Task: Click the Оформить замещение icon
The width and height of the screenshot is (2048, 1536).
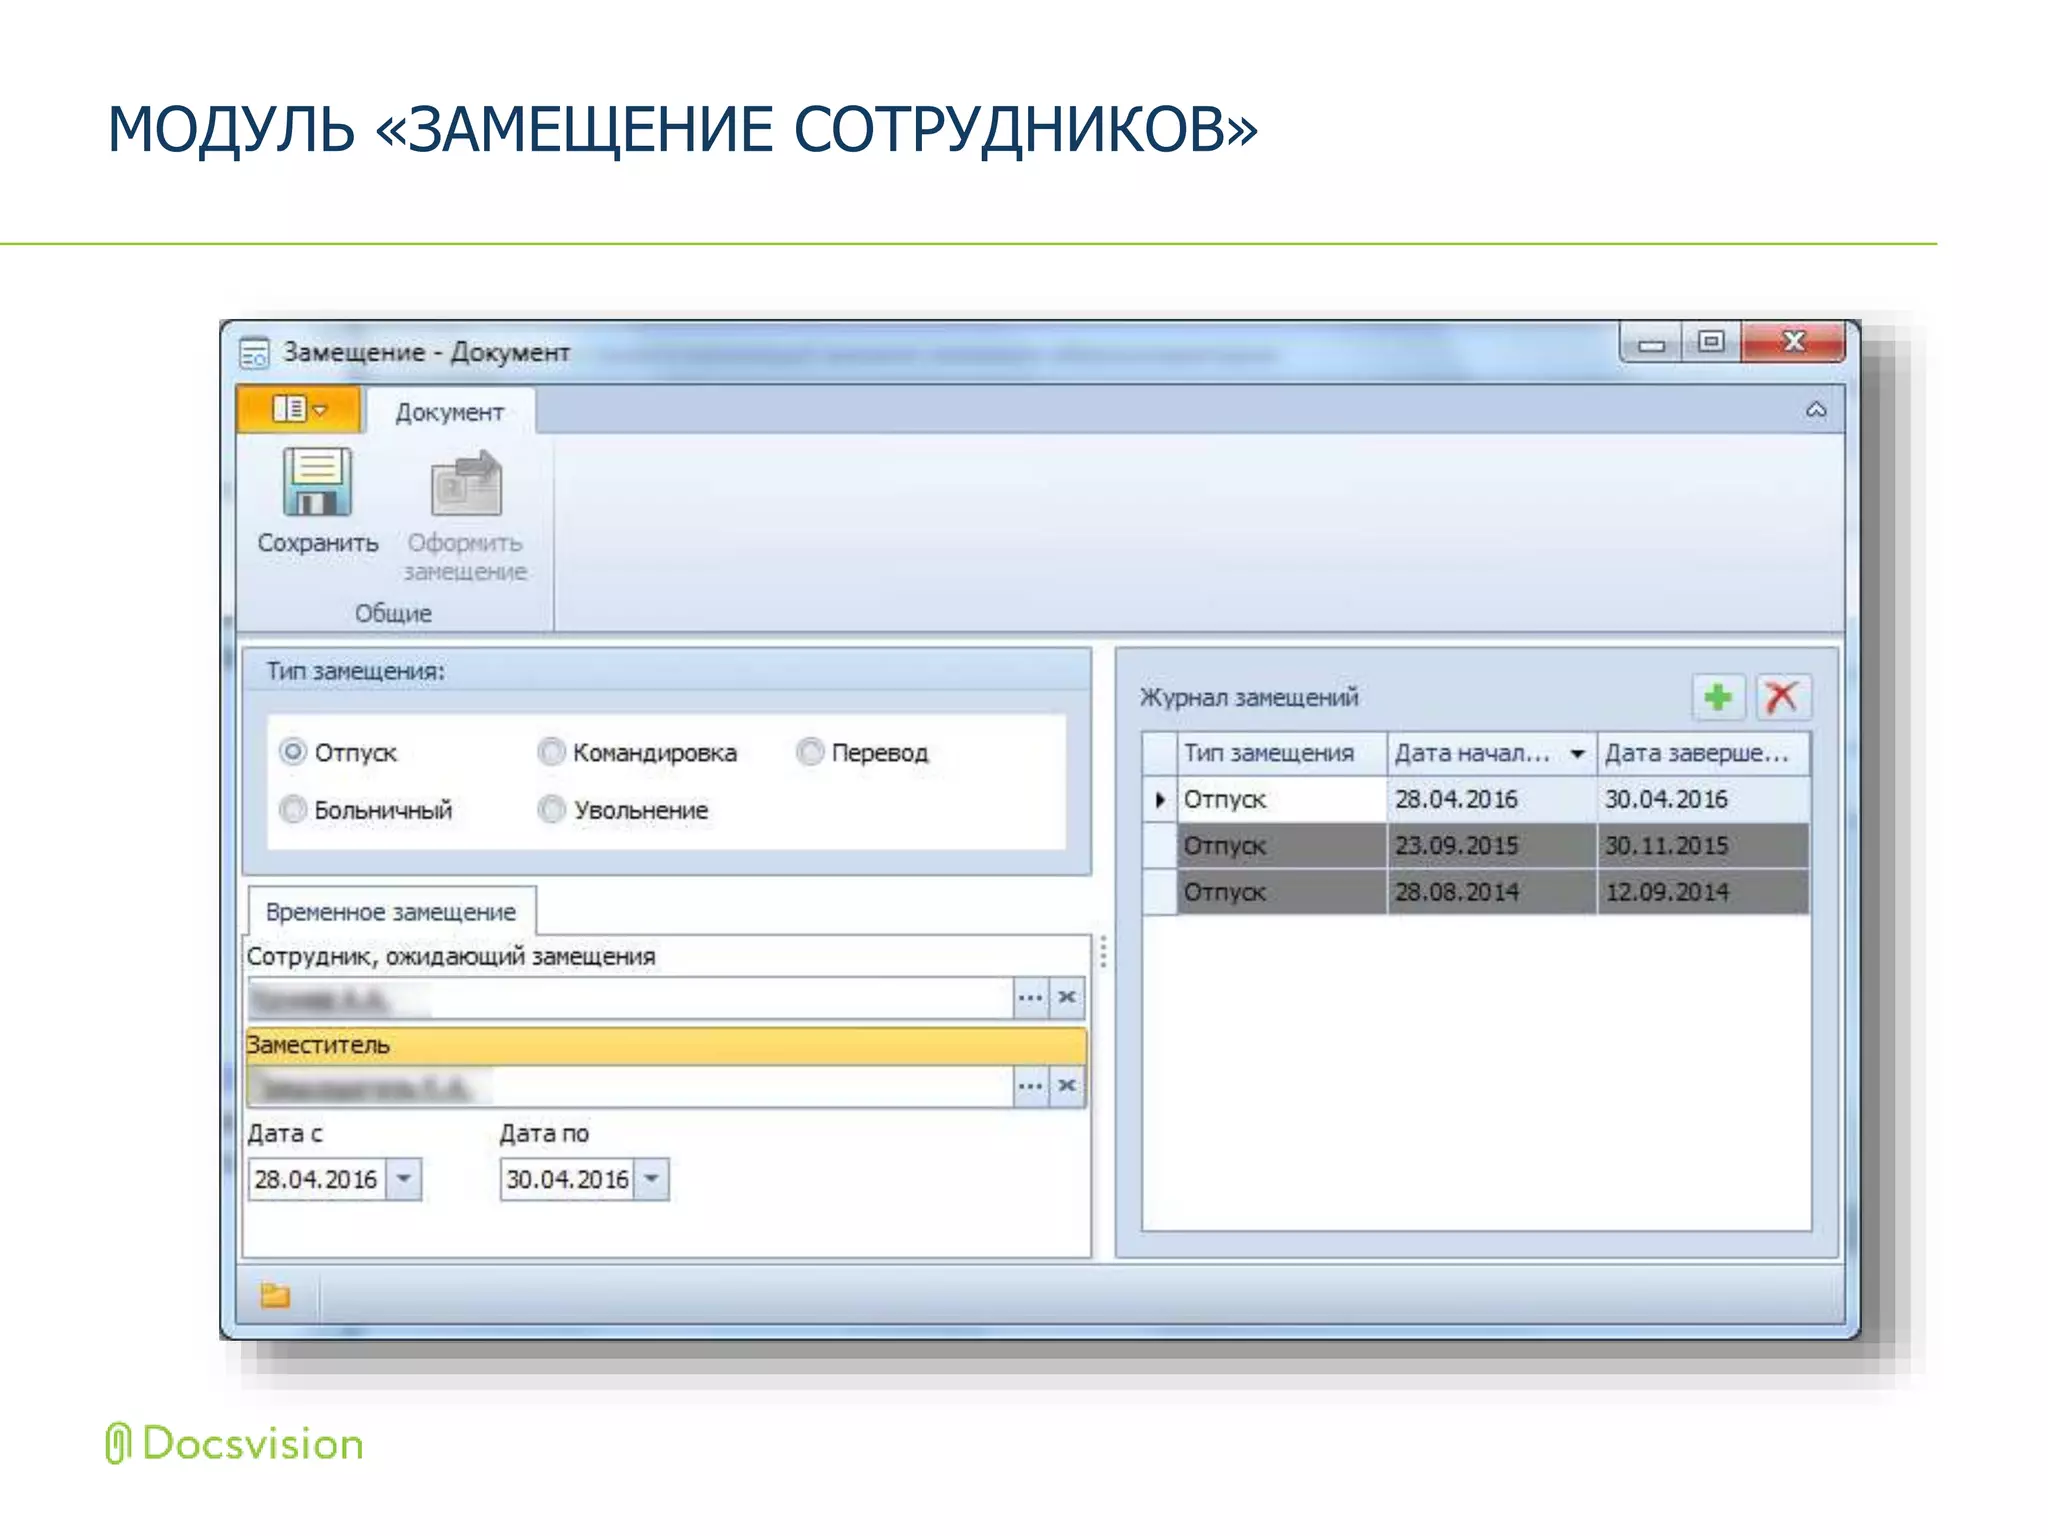Action: point(465,484)
